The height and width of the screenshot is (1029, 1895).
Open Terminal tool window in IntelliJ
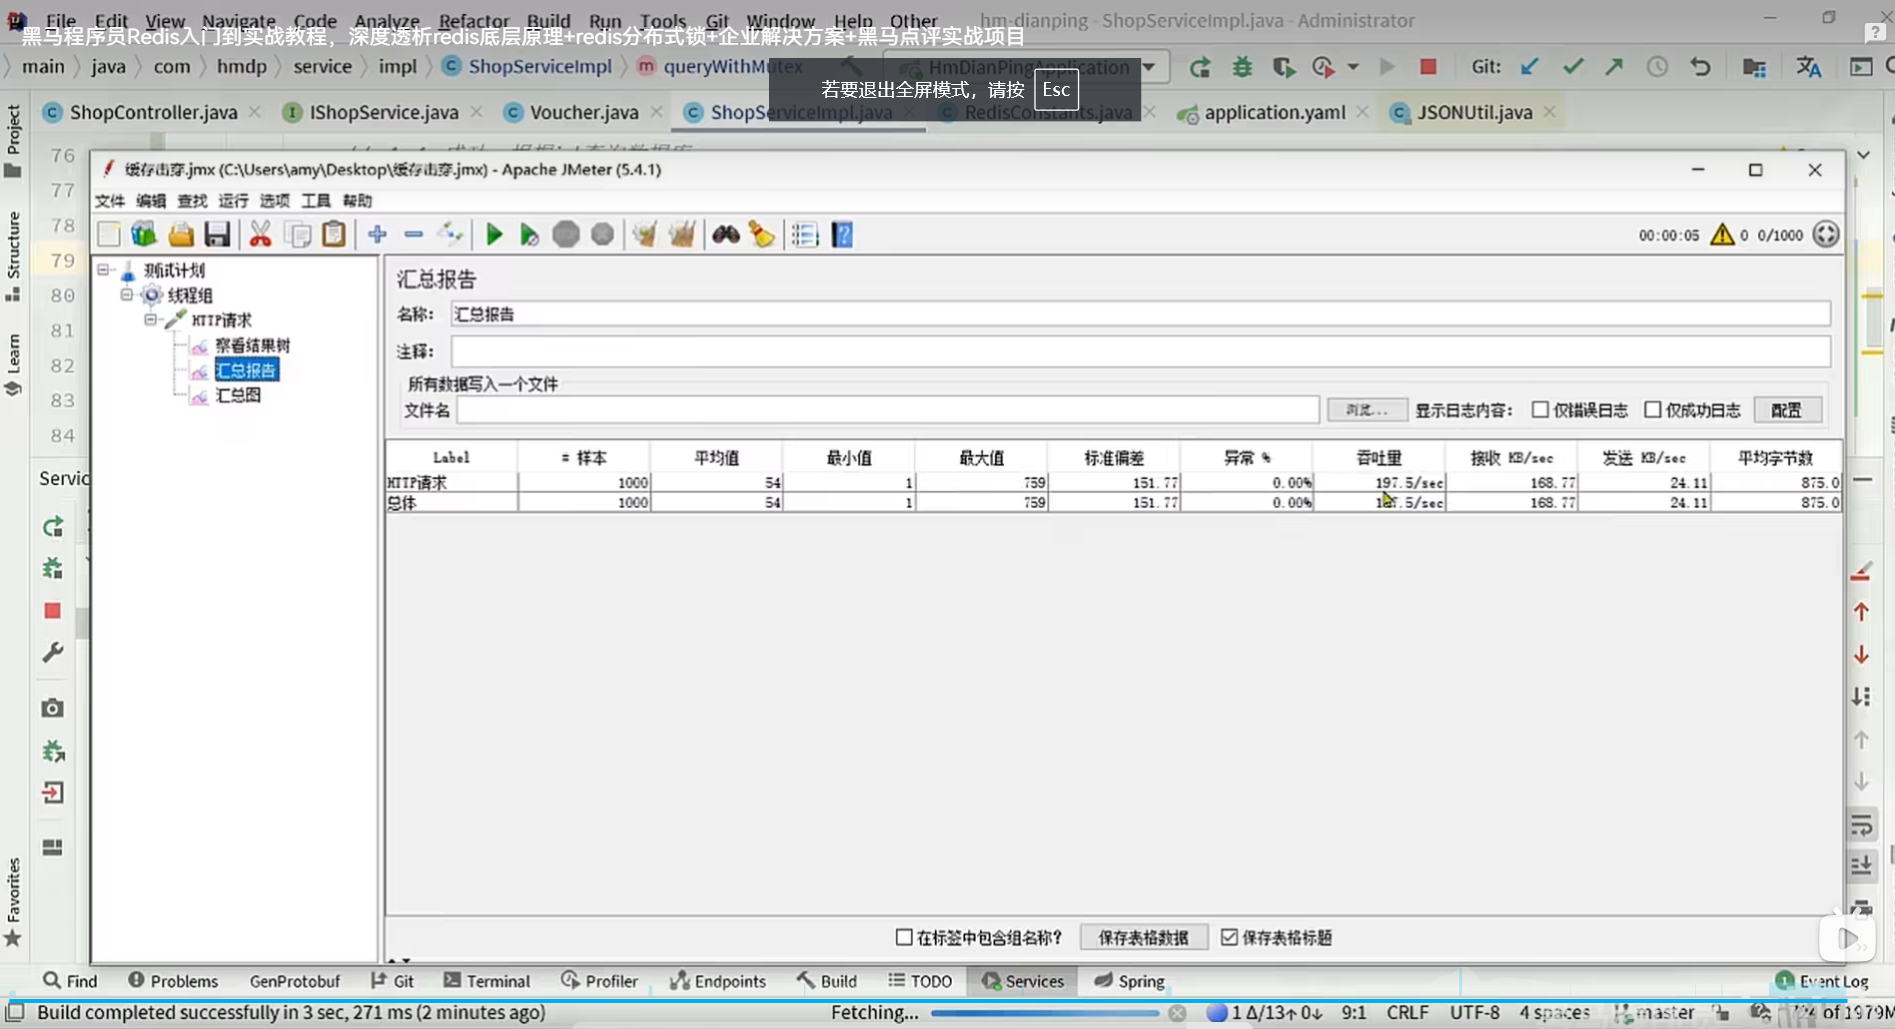coord(487,981)
